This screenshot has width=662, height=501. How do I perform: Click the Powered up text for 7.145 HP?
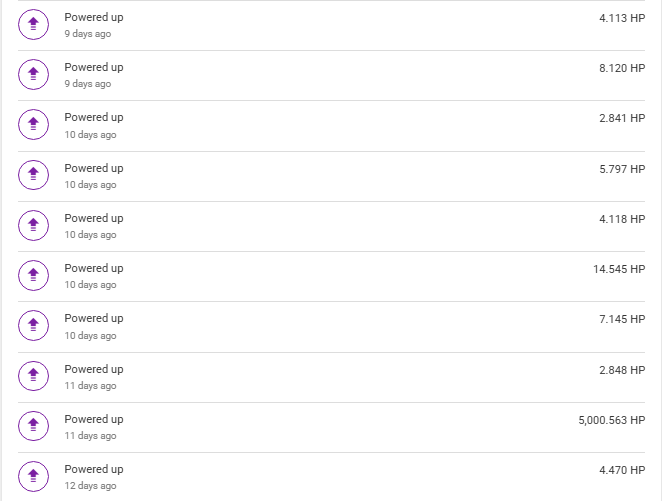[94, 319]
